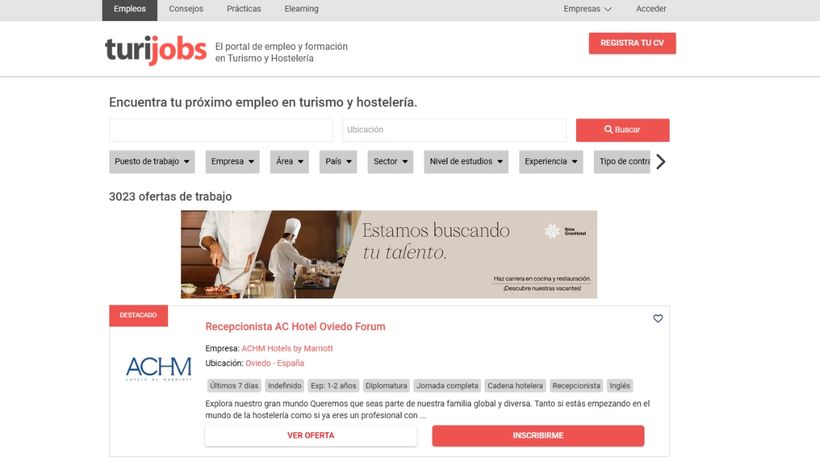Switch to the Consejos tab
Screen dimensions: 820x461
[x=186, y=9]
